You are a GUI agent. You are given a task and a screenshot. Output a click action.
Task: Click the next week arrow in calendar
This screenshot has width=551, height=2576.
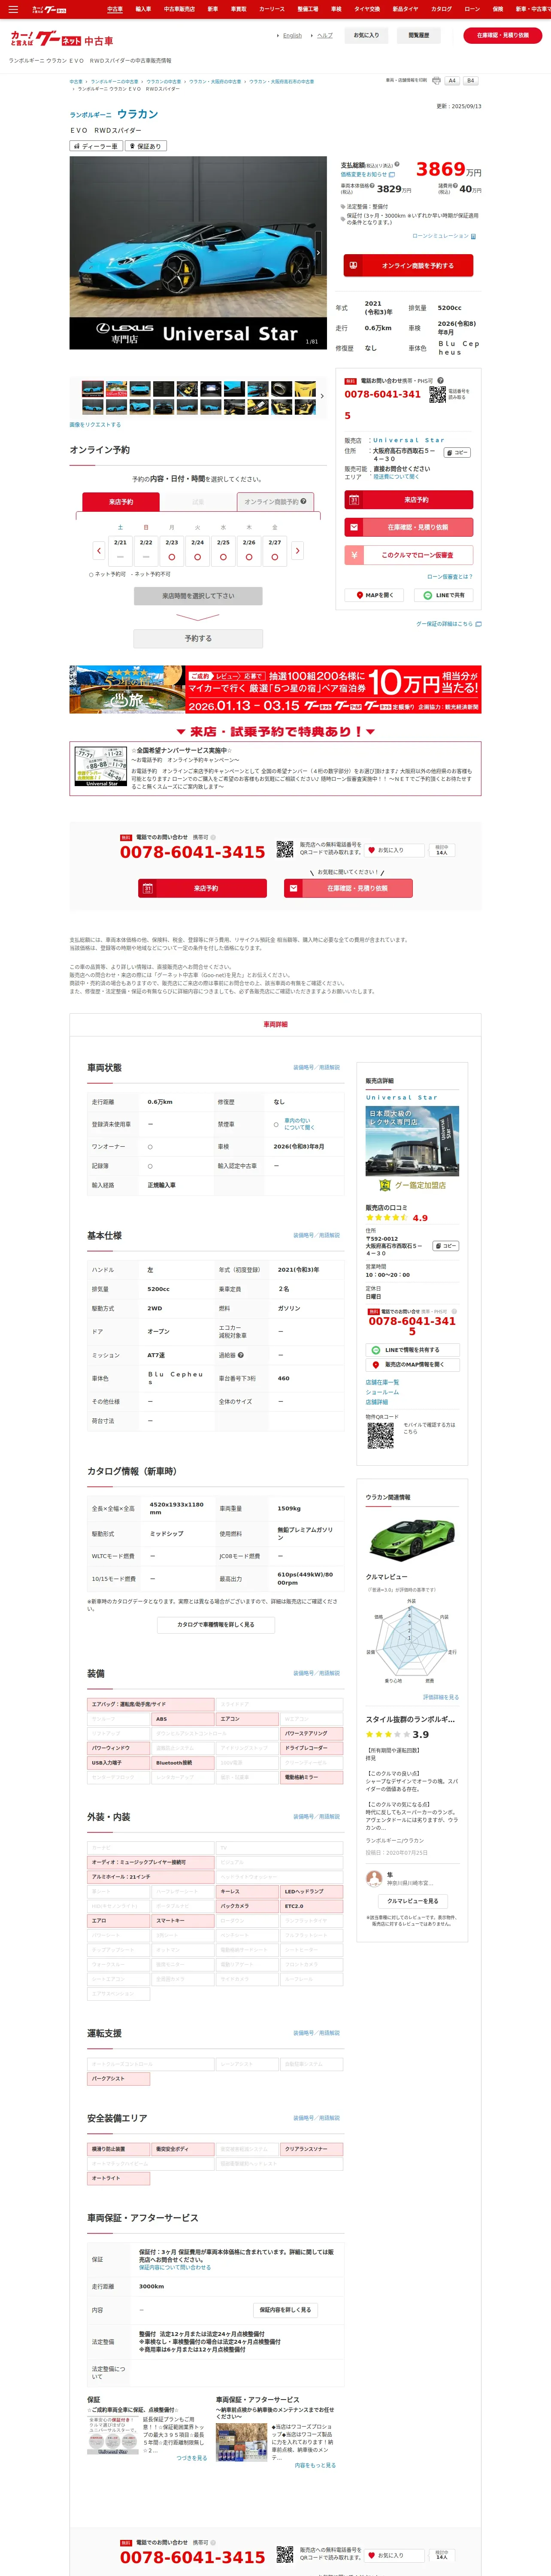coord(297,551)
